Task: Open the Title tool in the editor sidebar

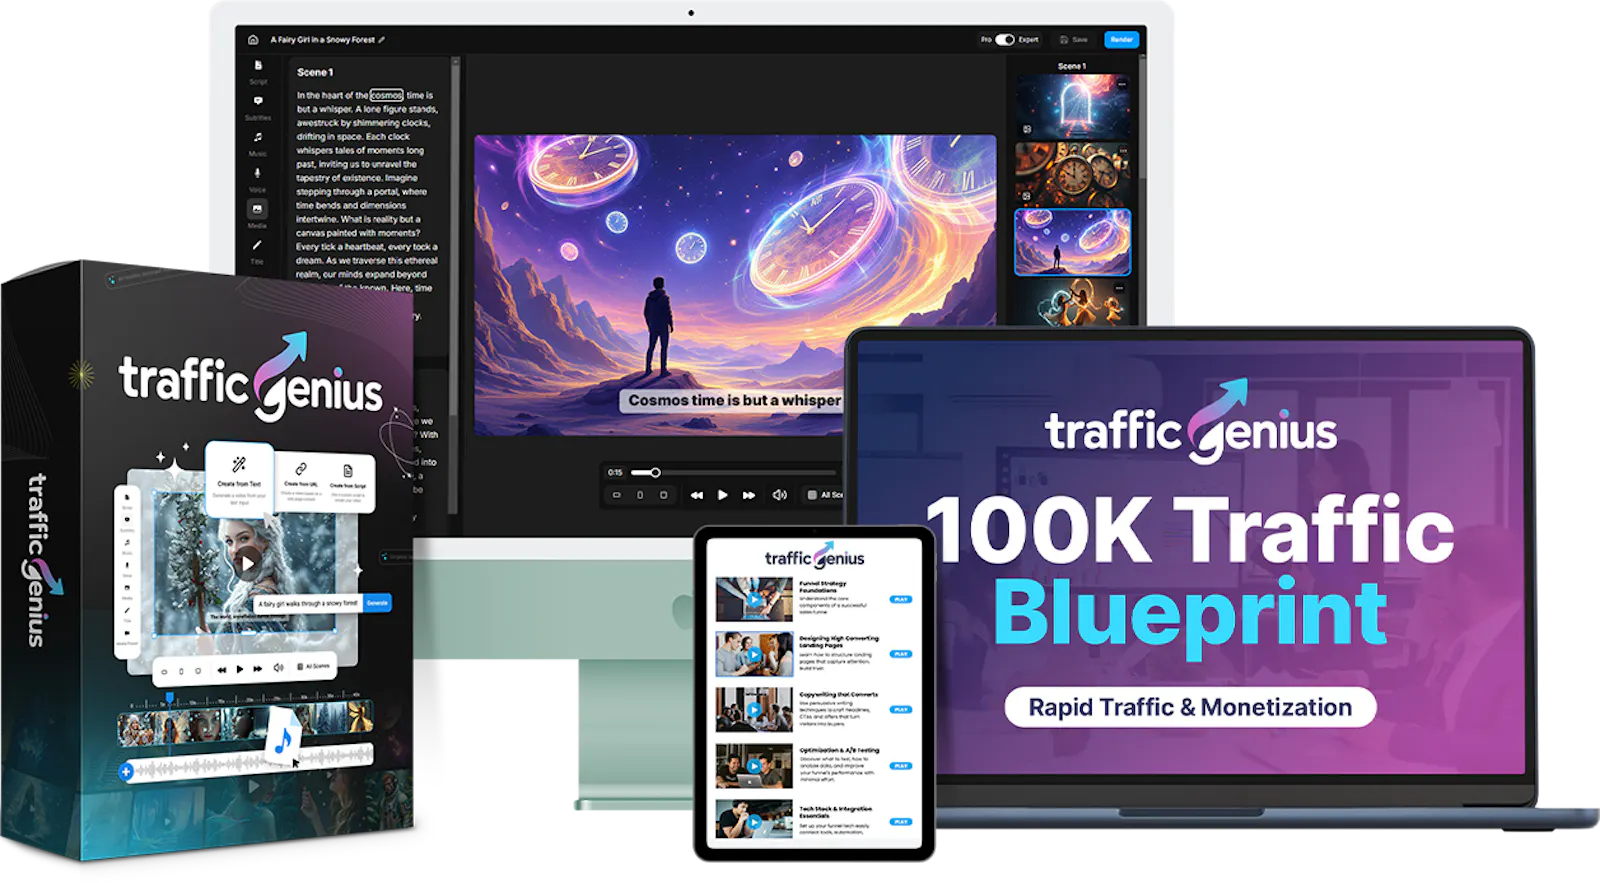Action: [x=258, y=251]
